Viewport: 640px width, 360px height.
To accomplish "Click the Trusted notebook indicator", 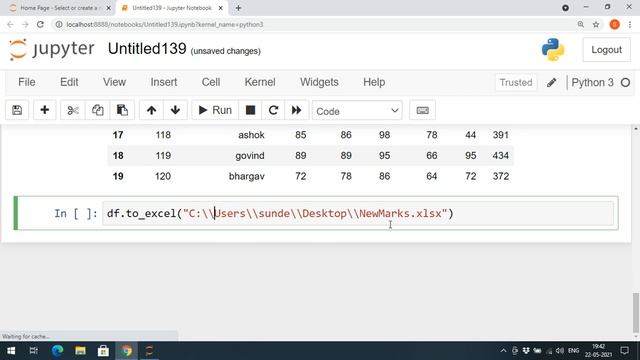I will (516, 82).
